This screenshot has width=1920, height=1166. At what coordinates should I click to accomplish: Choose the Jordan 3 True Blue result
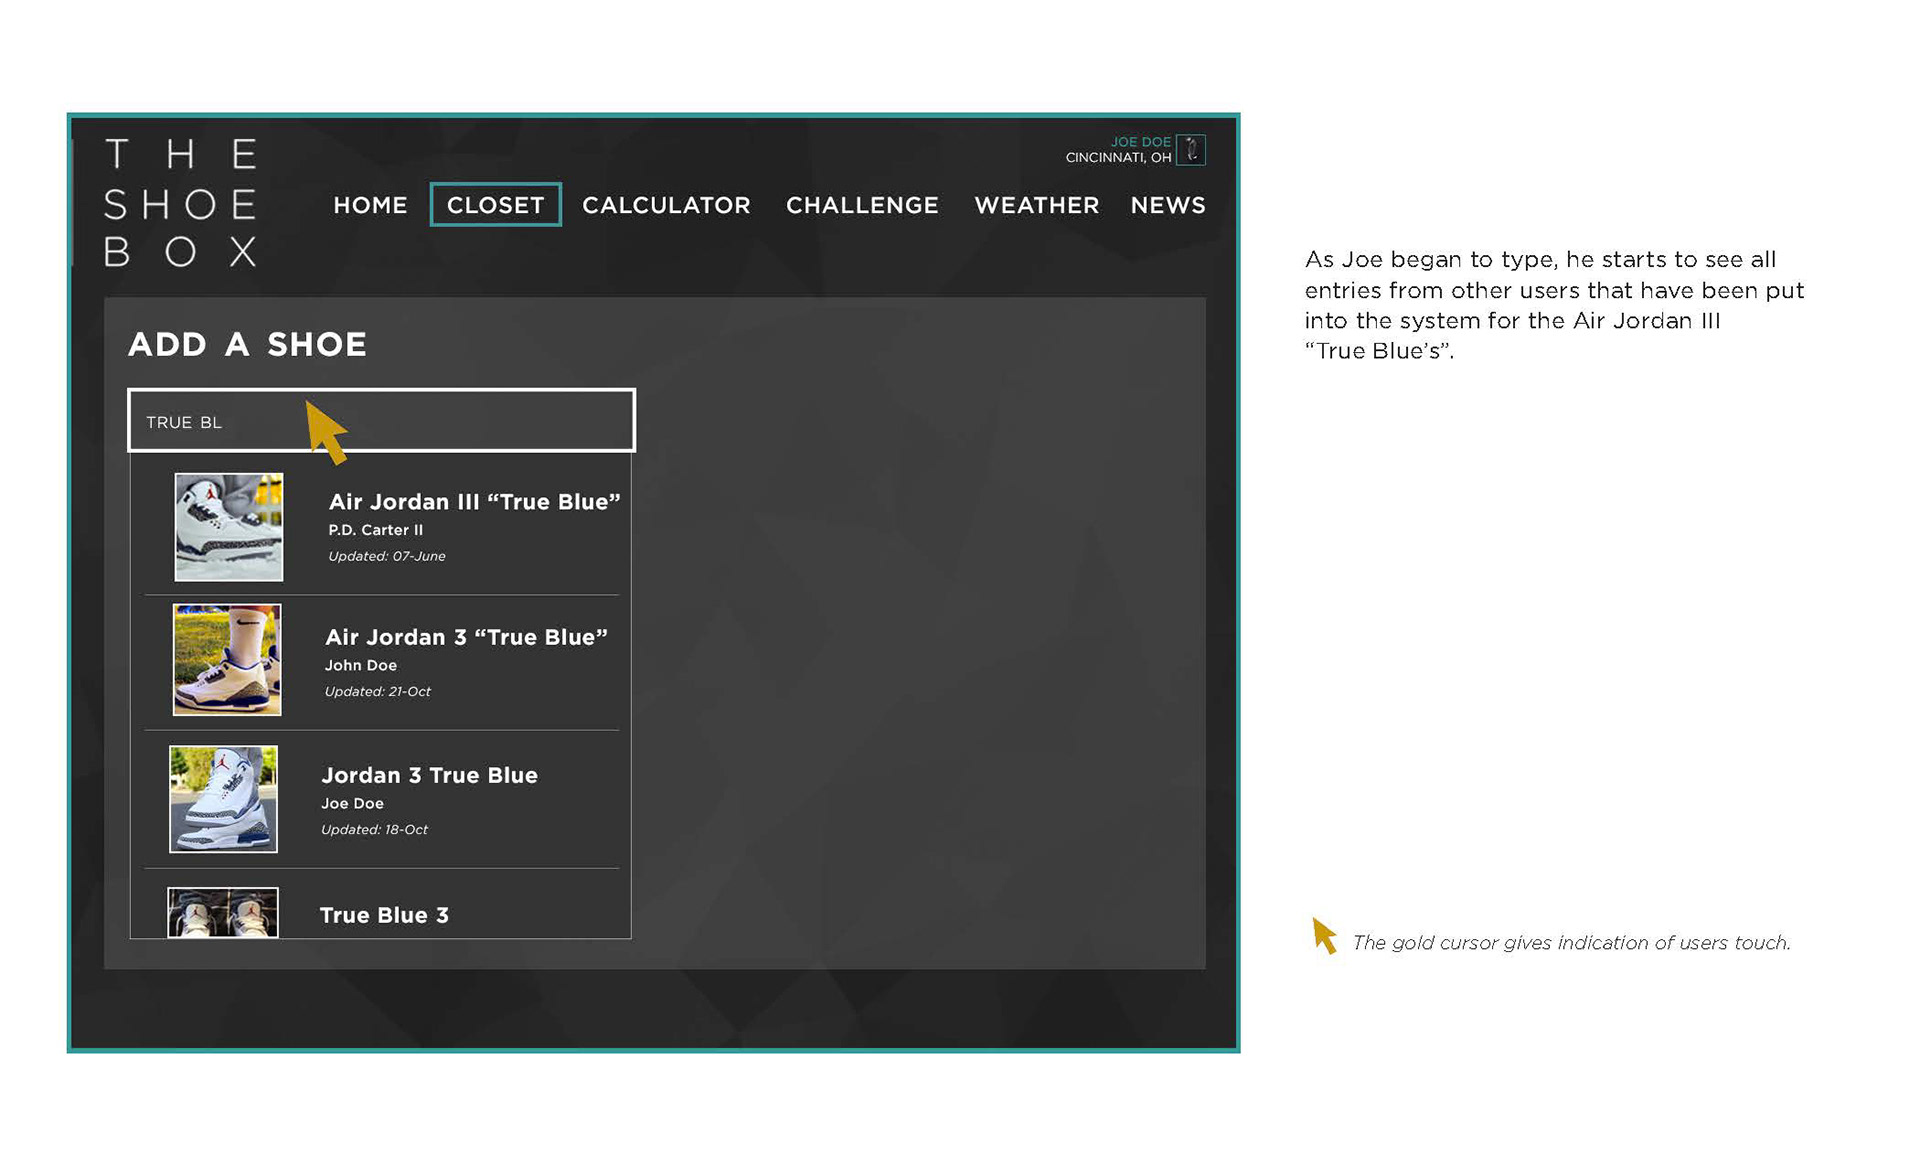tap(429, 775)
